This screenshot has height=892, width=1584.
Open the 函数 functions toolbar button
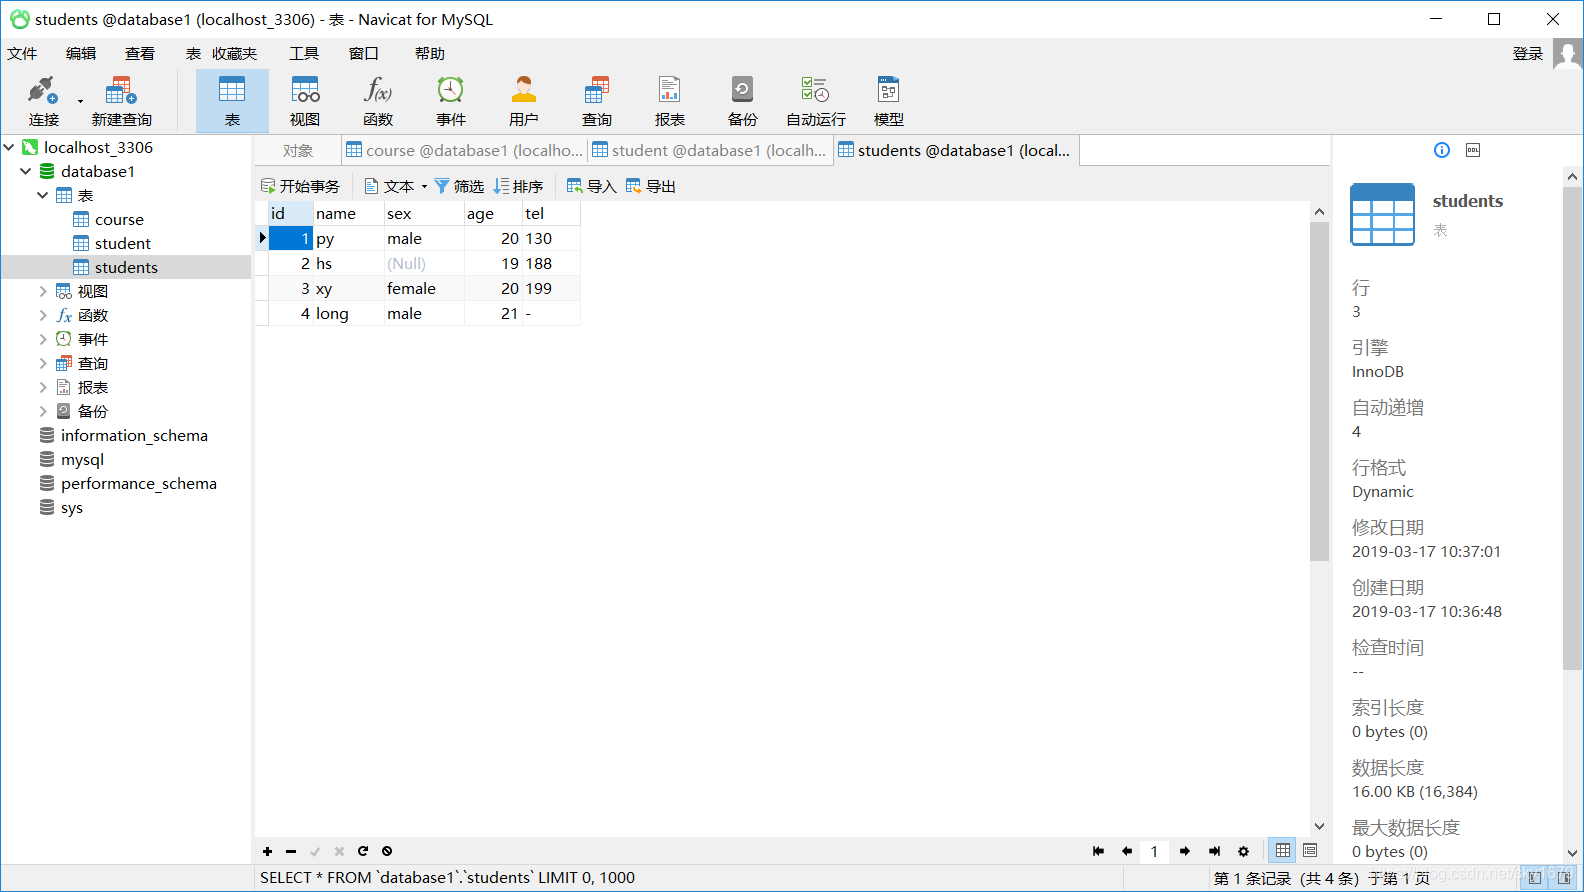(x=378, y=101)
